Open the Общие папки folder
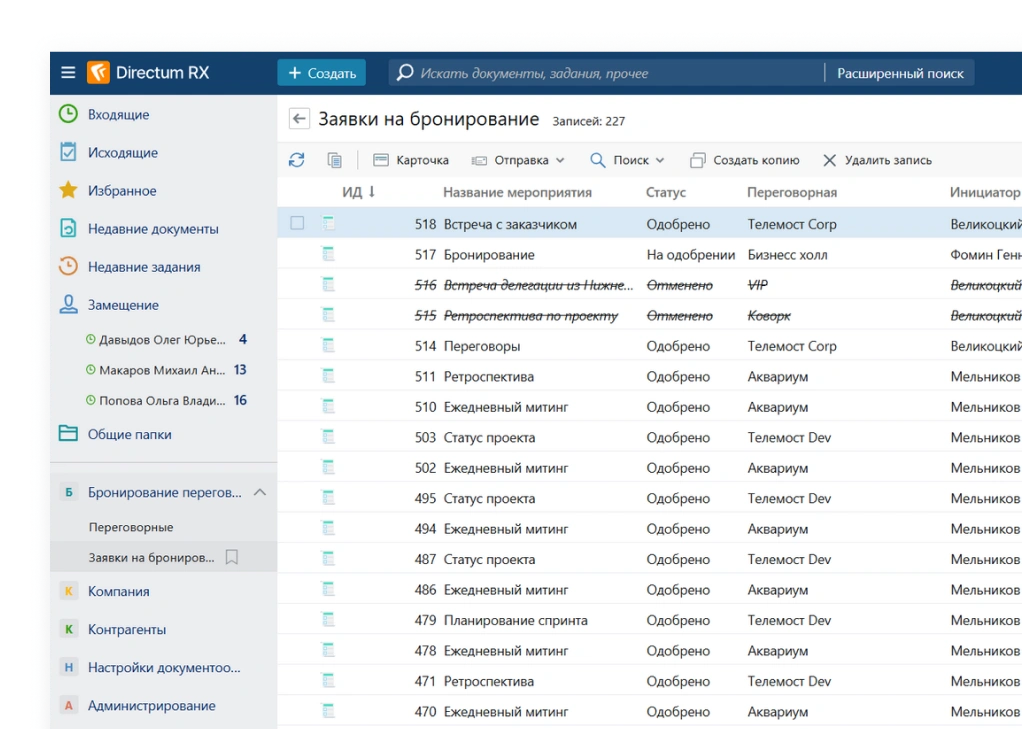The height and width of the screenshot is (729, 1022). 129,435
